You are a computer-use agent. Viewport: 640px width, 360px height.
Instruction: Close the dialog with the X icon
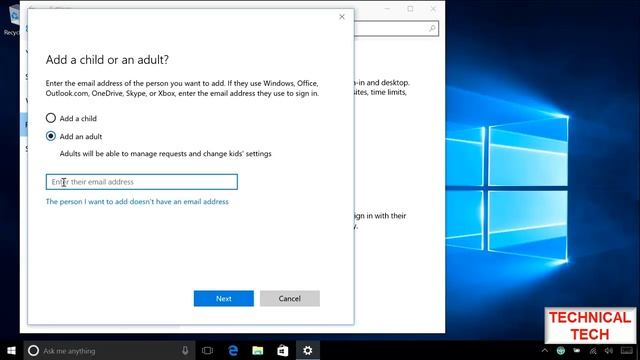[342, 17]
